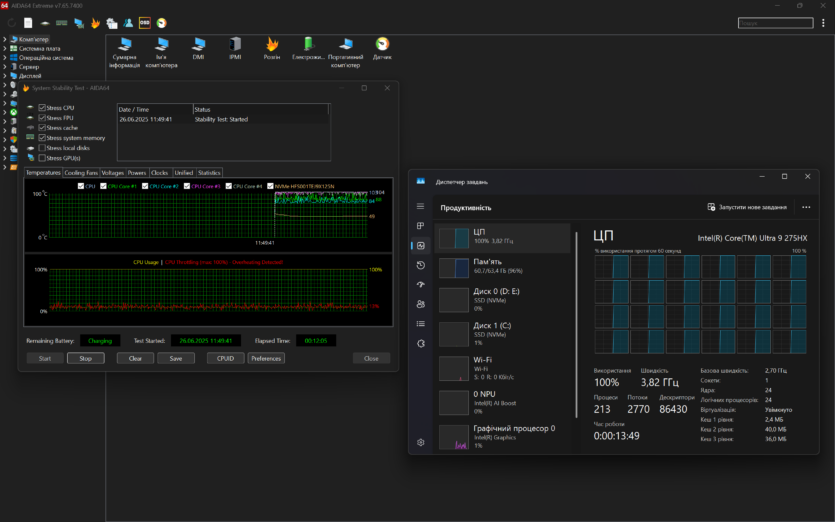
Task: Open the memory benchmark toolbar icon
Action: tap(62, 23)
